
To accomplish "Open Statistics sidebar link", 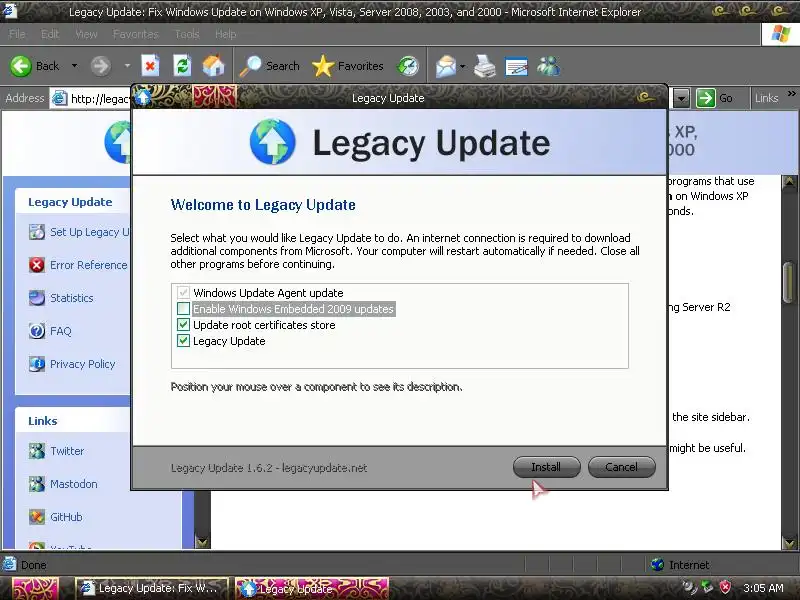I will 71,298.
